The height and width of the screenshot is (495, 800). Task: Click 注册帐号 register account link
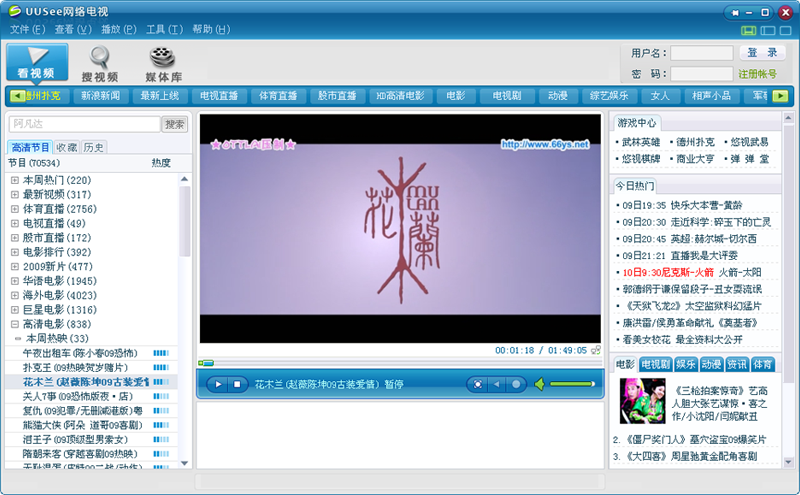(x=757, y=74)
